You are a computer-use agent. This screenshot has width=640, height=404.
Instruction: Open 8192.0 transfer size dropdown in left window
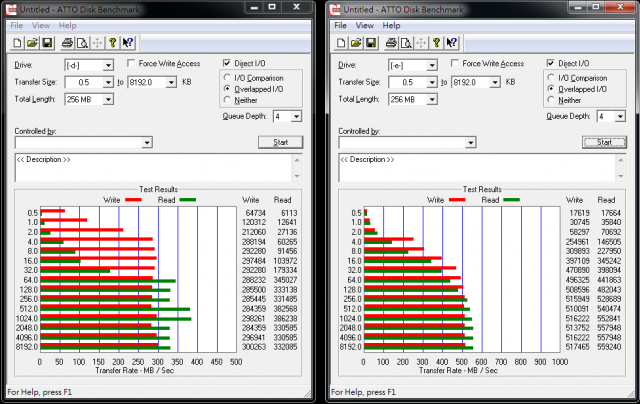[171, 82]
